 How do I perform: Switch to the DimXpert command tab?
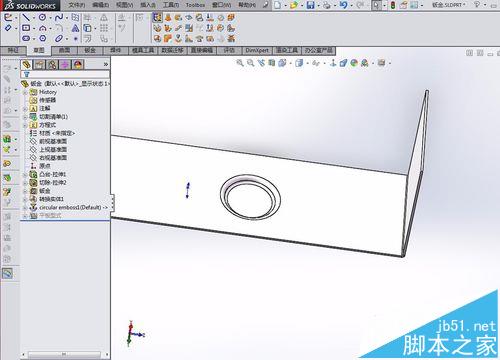(257, 50)
